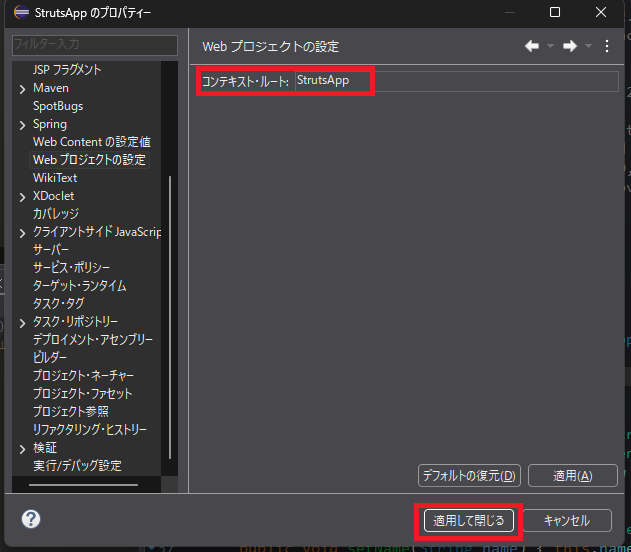Screen dimensions: 631x552
Task: Click 適用して閉じる button
Action: click(469, 521)
